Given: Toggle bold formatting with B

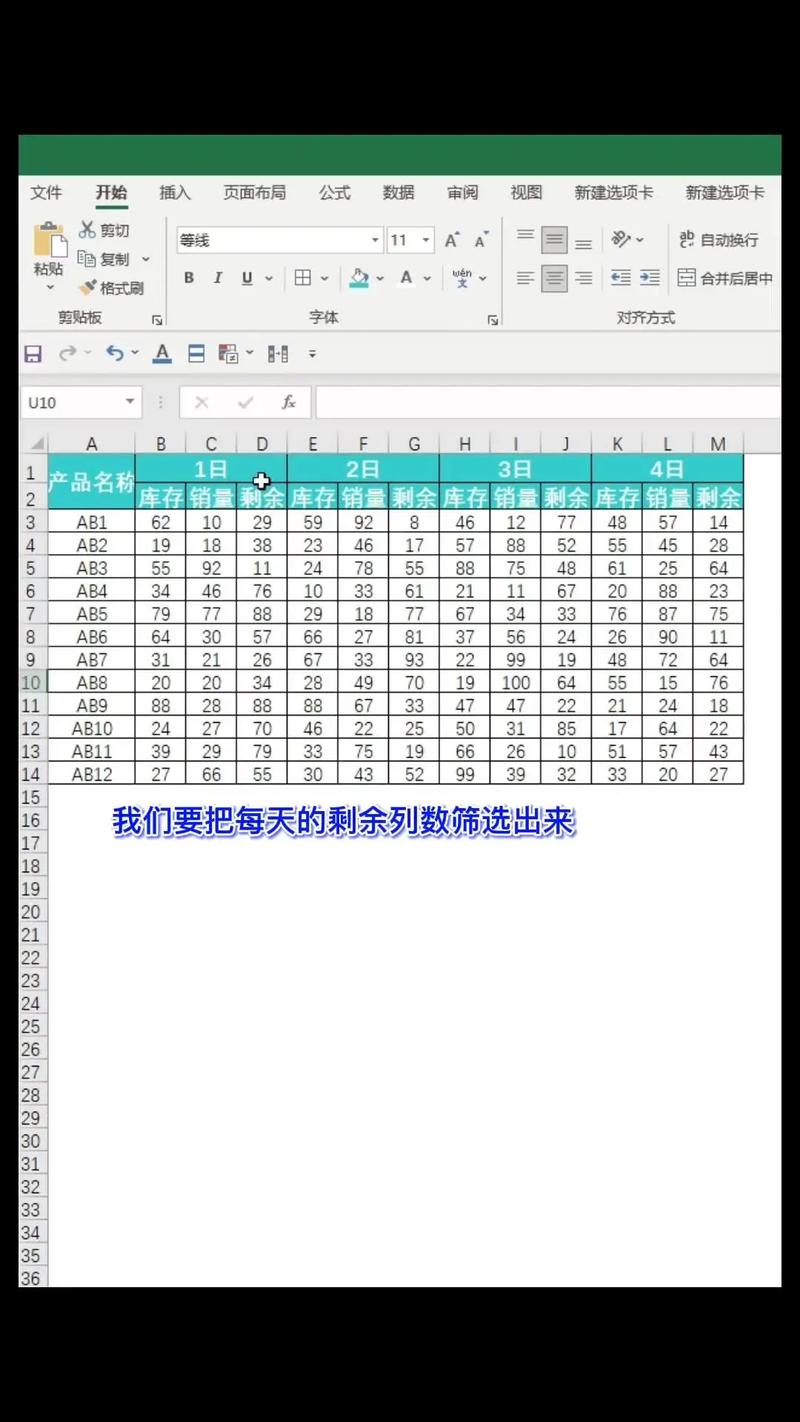Looking at the screenshot, I should [x=188, y=278].
